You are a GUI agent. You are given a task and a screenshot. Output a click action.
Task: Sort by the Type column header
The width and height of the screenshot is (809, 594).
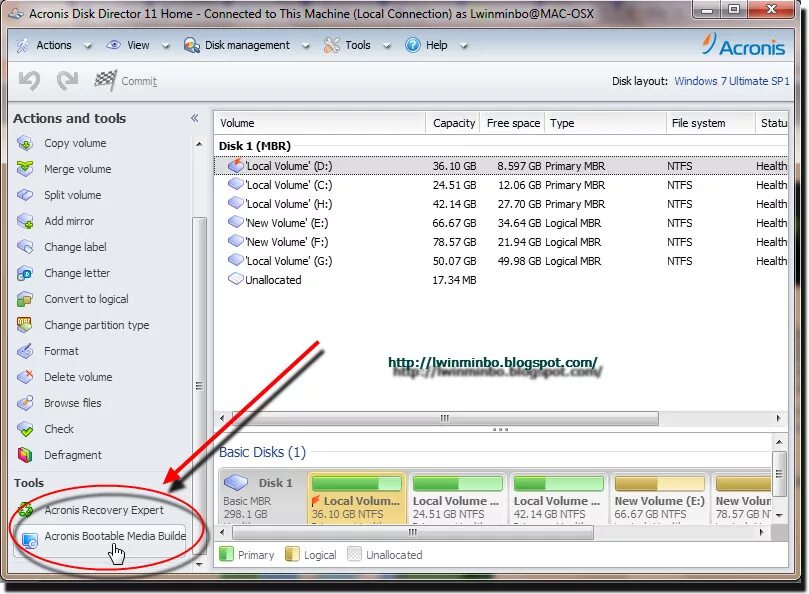click(x=605, y=123)
